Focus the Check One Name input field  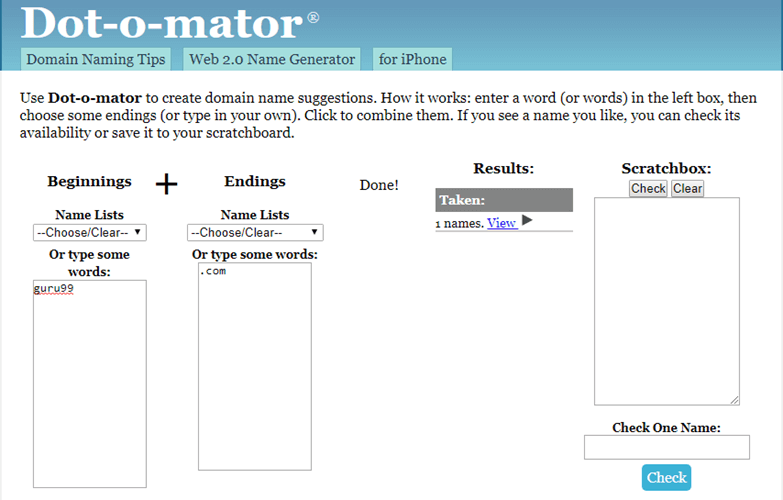667,447
